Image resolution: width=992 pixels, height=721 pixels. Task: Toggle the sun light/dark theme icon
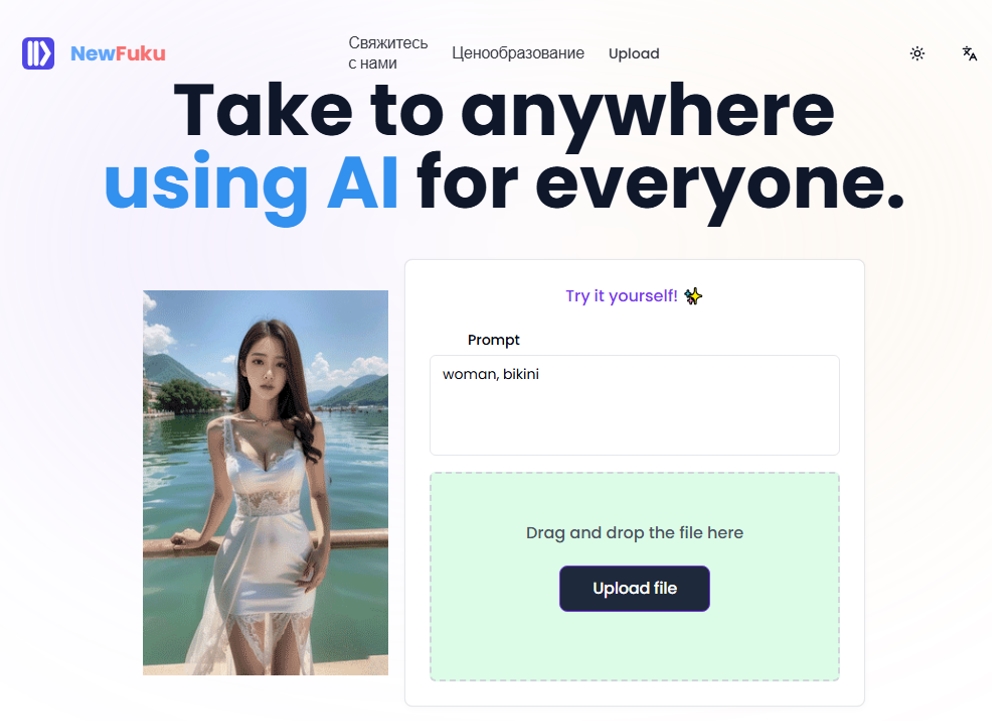tap(917, 53)
